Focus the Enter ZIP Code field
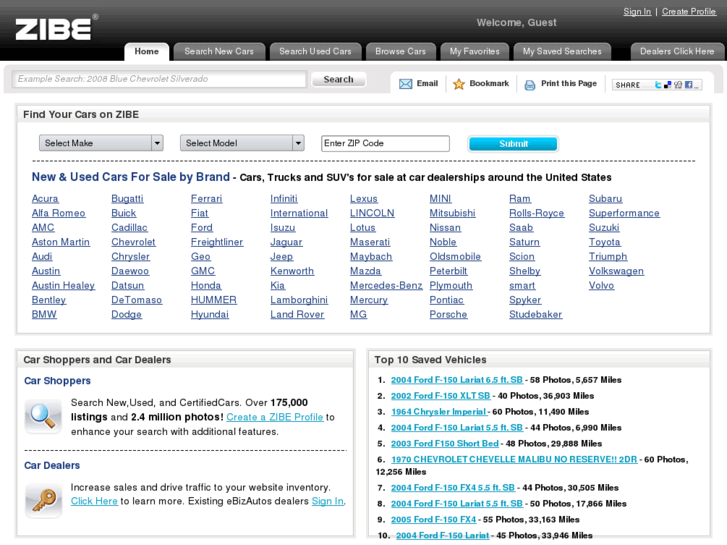727x545 pixels. coord(385,143)
